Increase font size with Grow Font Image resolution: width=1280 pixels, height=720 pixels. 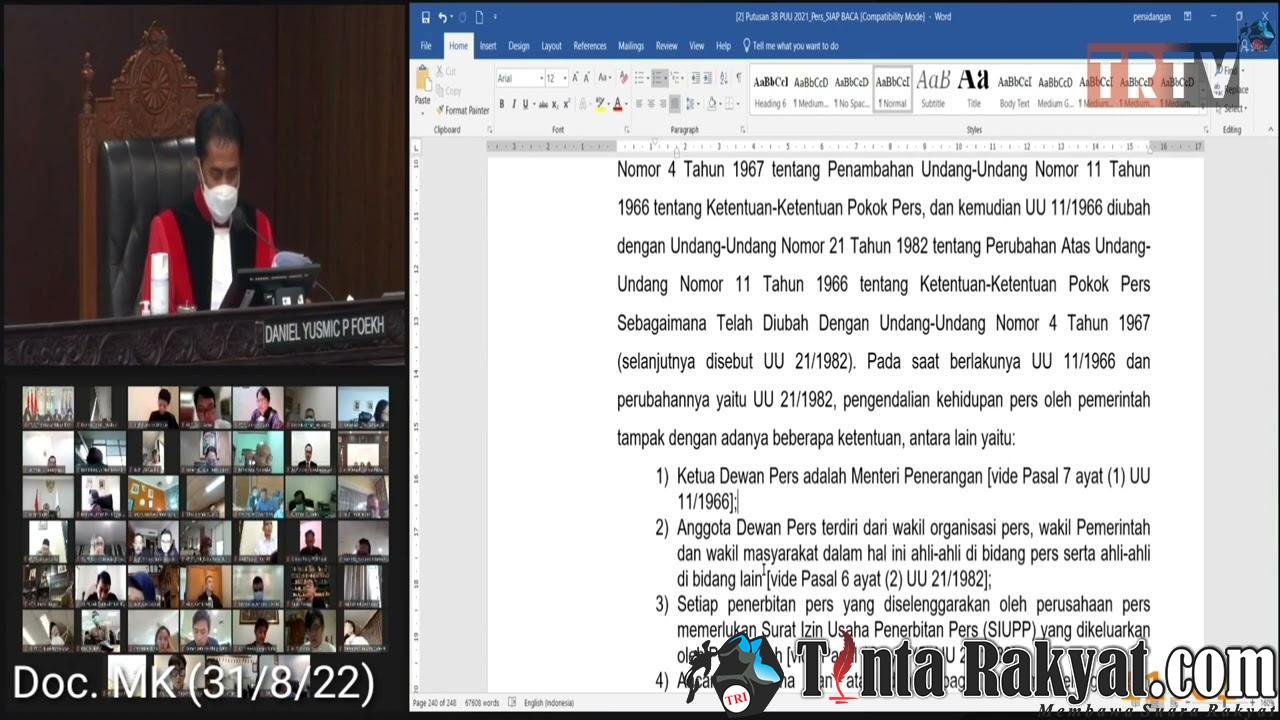[575, 78]
